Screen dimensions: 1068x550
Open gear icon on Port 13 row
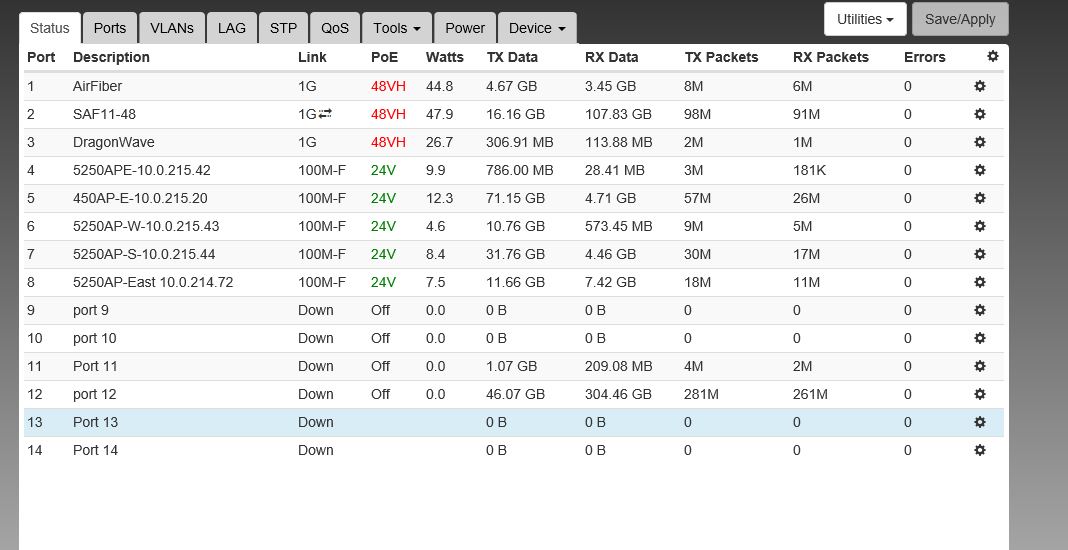click(980, 423)
